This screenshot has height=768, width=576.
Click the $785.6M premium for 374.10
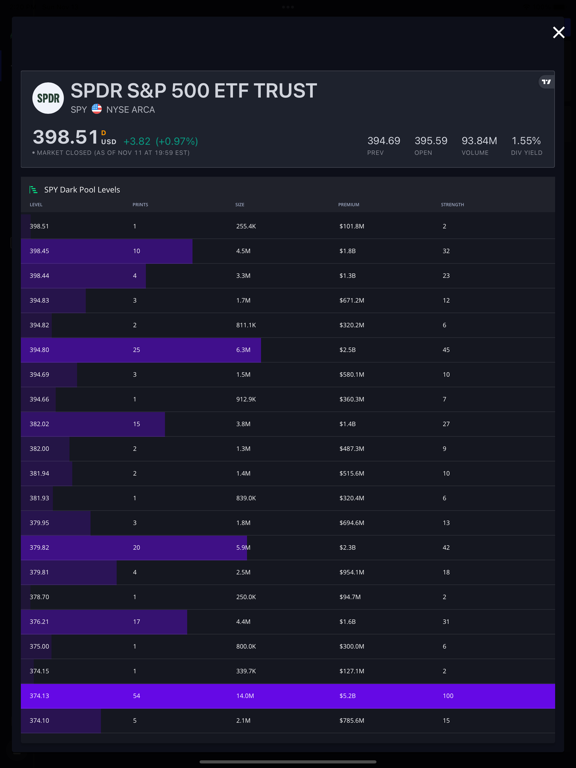point(352,720)
